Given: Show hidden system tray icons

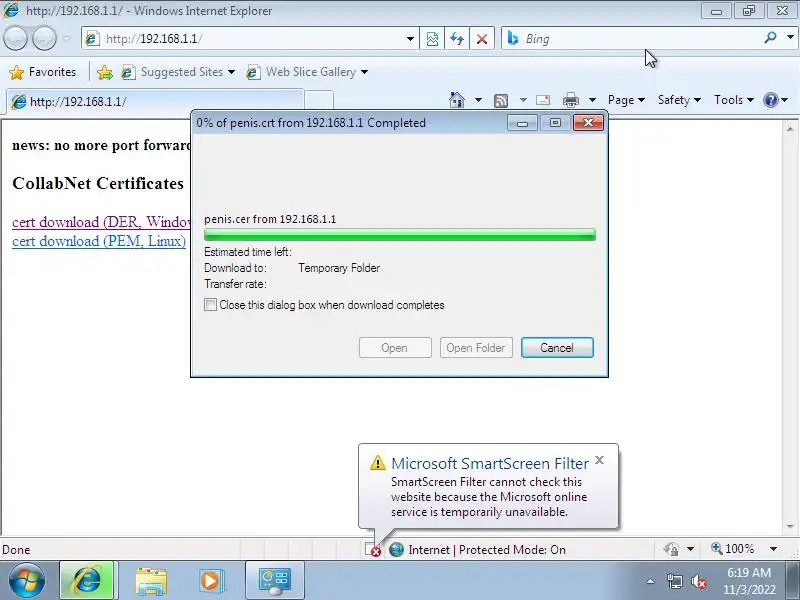Looking at the screenshot, I should (650, 581).
